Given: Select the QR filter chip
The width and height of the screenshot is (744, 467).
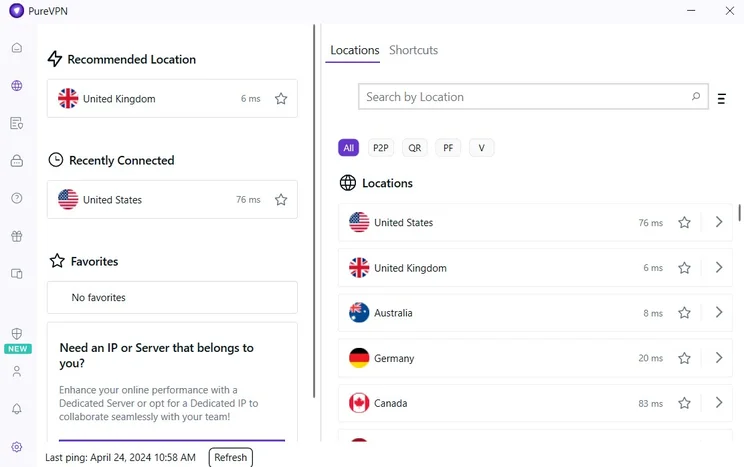Looking at the screenshot, I should click(x=414, y=148).
